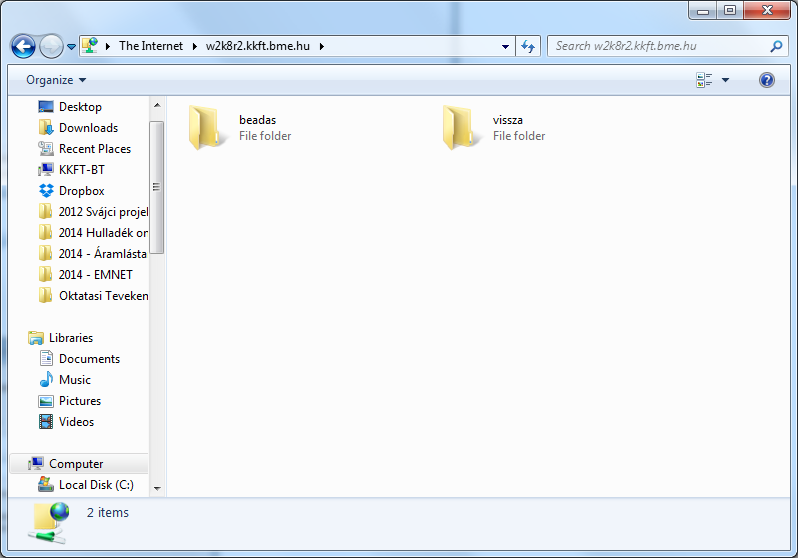Click the Pictures library icon

(x=46, y=401)
